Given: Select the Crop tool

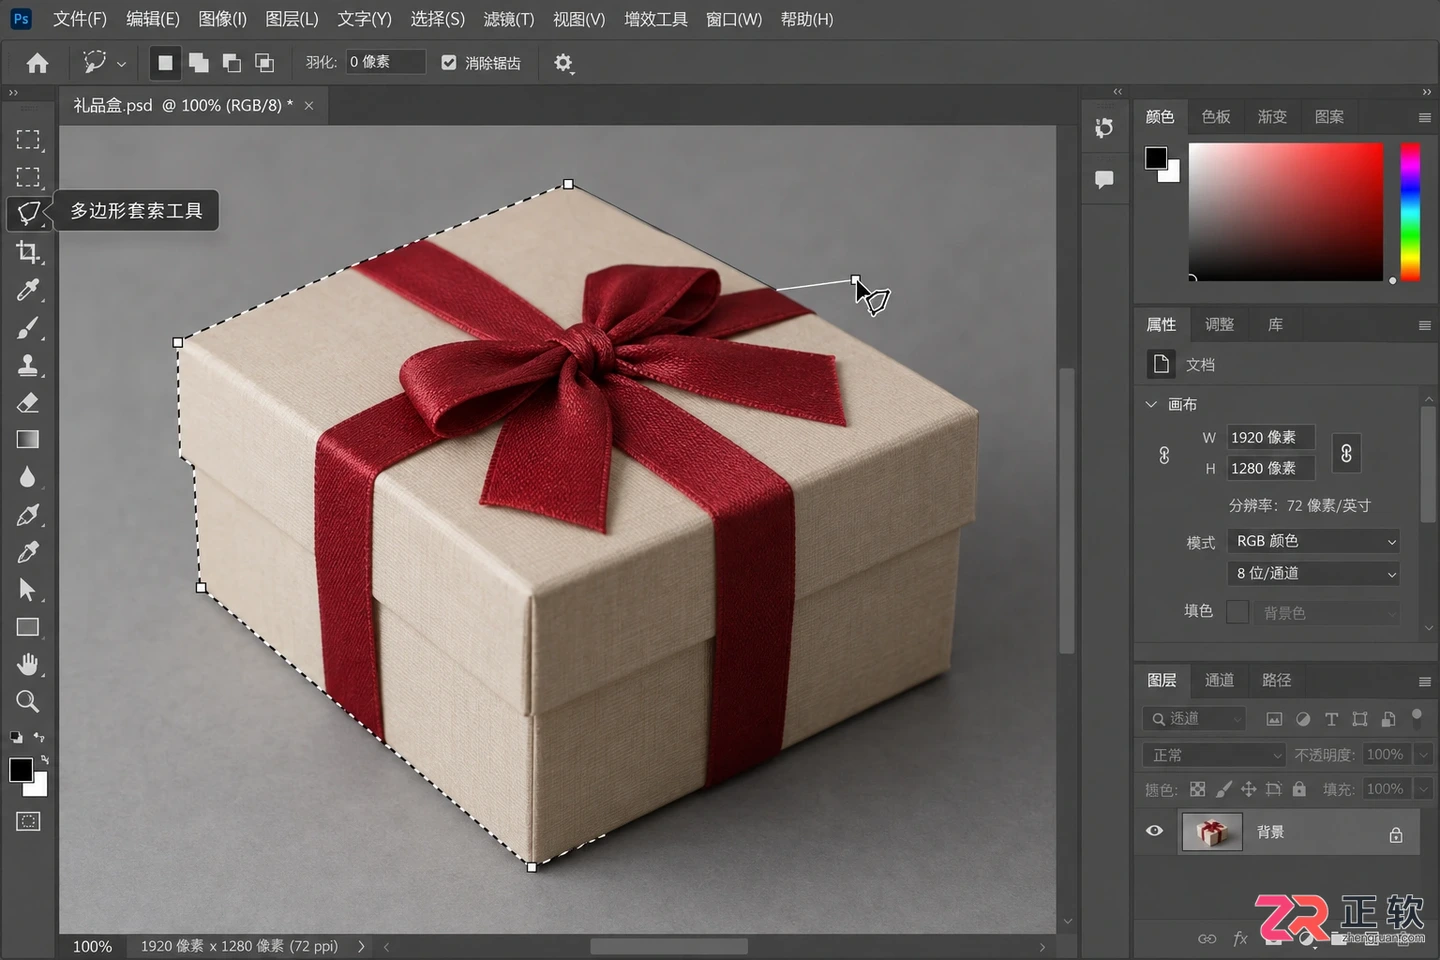Looking at the screenshot, I should [28, 252].
